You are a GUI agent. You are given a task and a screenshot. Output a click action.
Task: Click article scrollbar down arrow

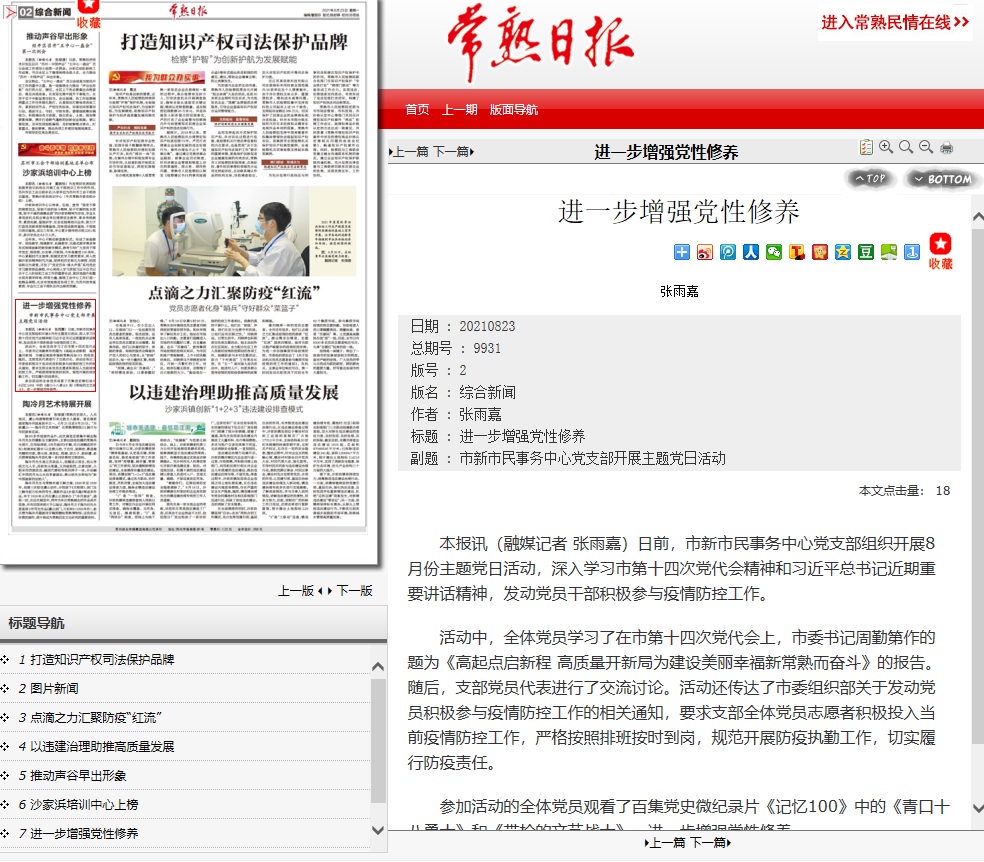(978, 809)
